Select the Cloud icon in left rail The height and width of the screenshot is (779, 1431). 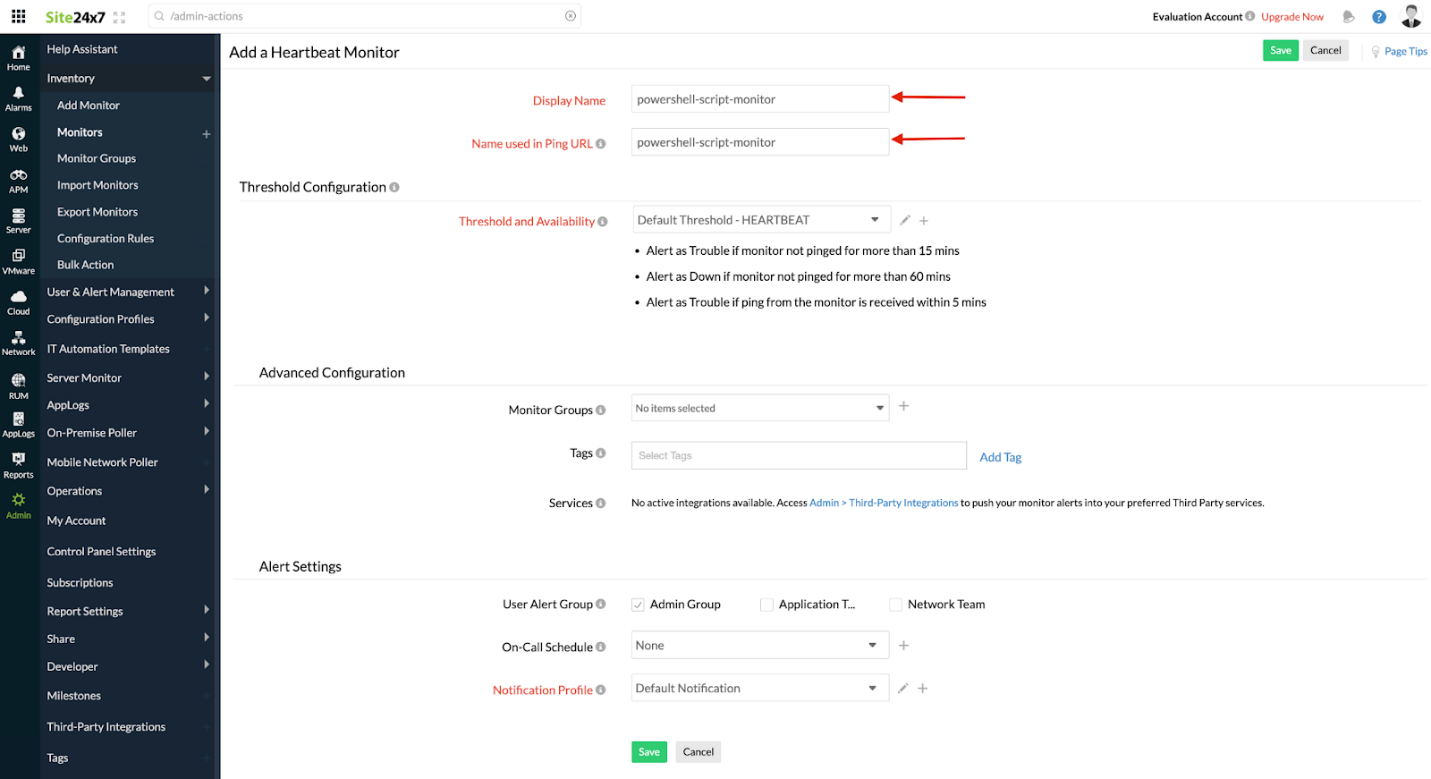[18, 302]
